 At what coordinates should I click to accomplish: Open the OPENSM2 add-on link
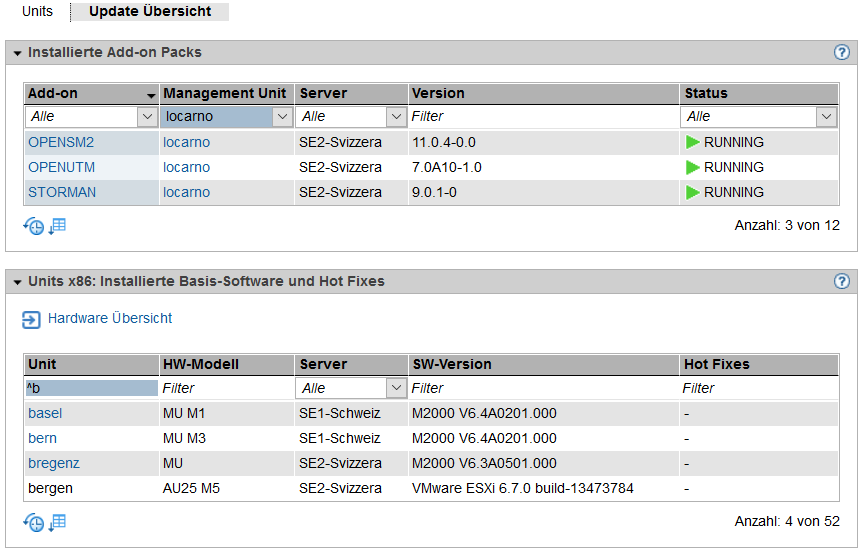61,143
